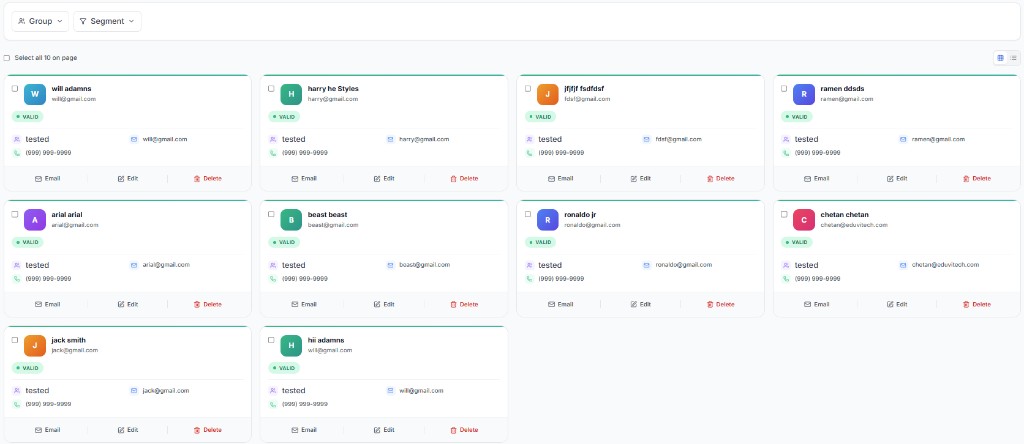Delete the will adamns contact
The height and width of the screenshot is (444, 1024).
click(x=208, y=178)
